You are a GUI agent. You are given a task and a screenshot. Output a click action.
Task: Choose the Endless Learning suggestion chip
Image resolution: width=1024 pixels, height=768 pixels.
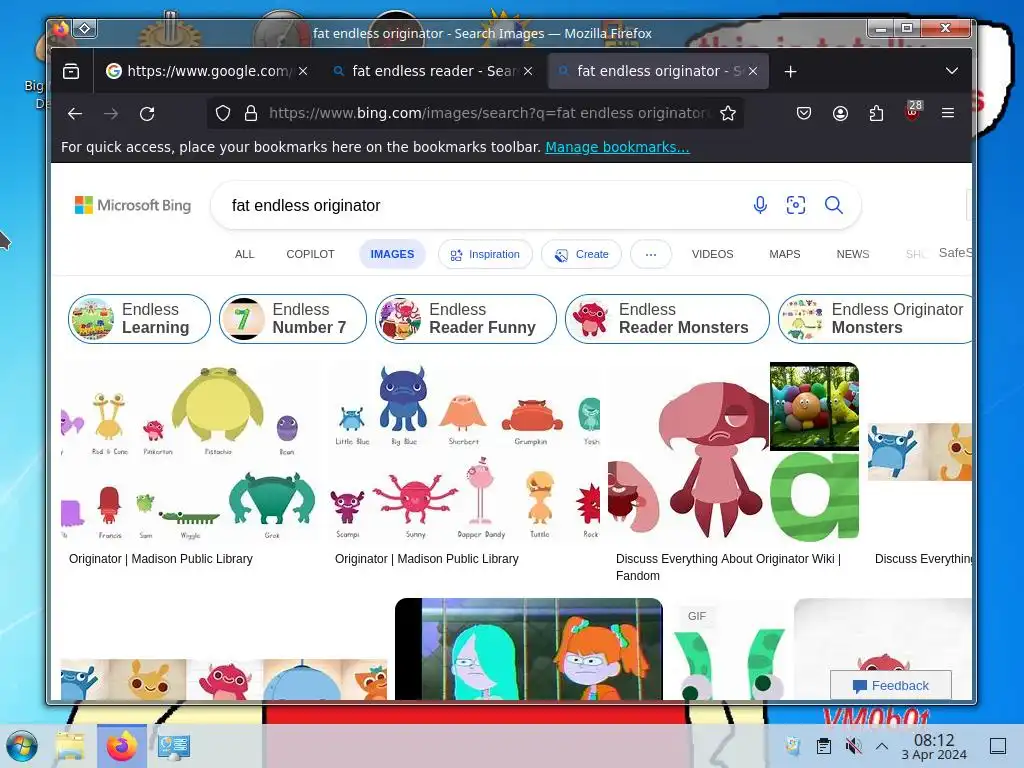139,319
